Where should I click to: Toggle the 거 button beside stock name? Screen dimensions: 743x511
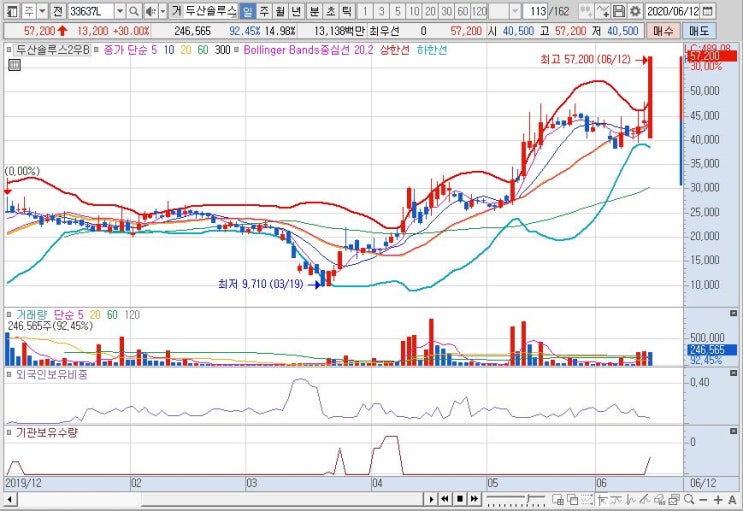176,10
